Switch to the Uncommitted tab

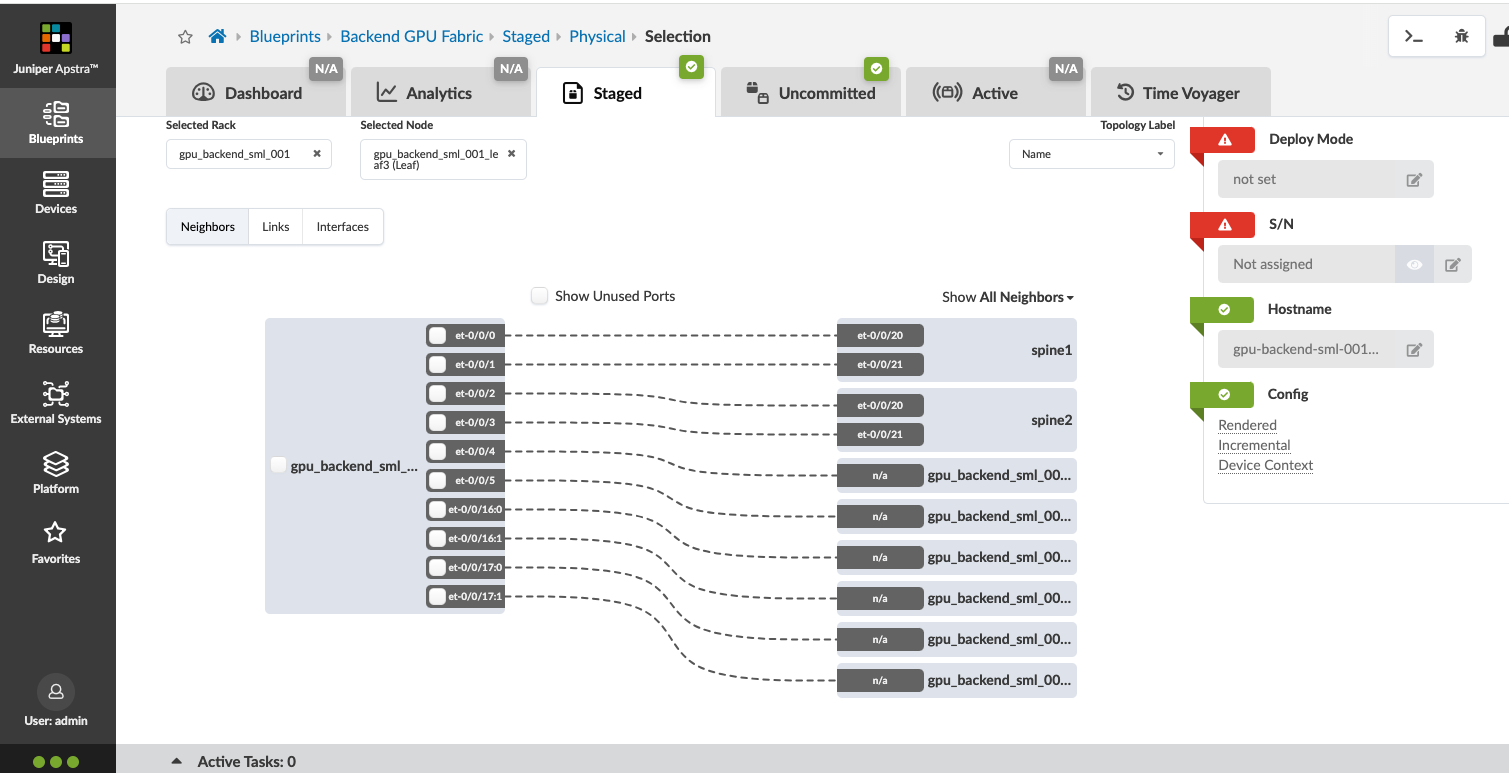pos(811,93)
